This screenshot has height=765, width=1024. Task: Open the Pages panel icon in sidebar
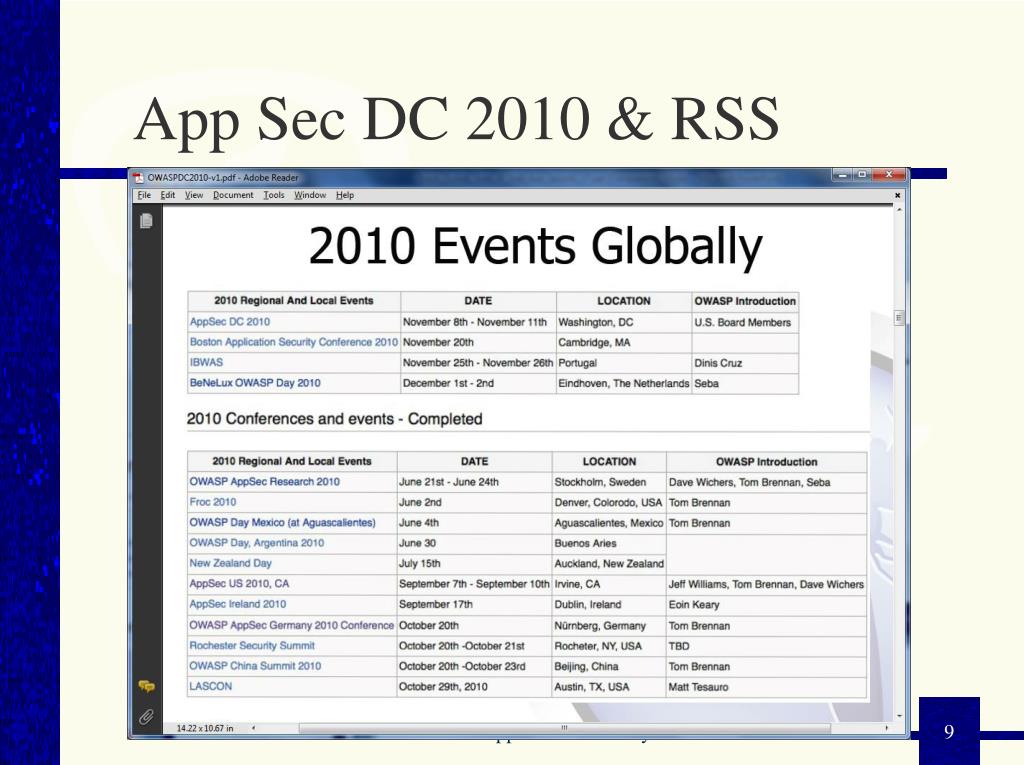(146, 221)
